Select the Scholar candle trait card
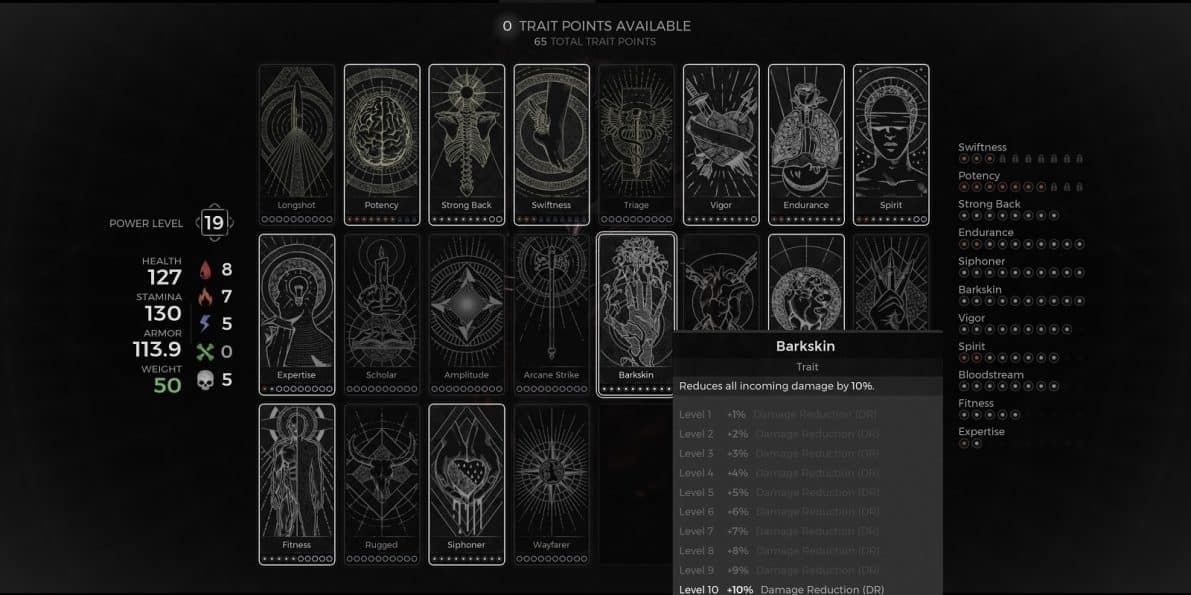The height and width of the screenshot is (595, 1191). [x=382, y=315]
